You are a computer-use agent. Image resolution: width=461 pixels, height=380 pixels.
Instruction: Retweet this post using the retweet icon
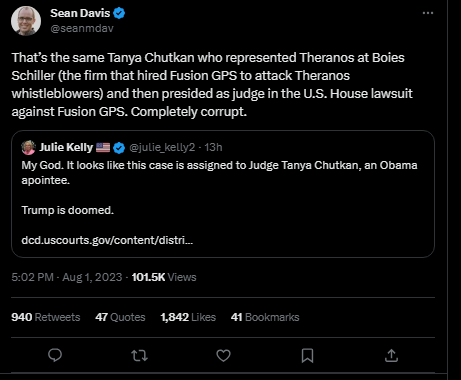(x=139, y=356)
